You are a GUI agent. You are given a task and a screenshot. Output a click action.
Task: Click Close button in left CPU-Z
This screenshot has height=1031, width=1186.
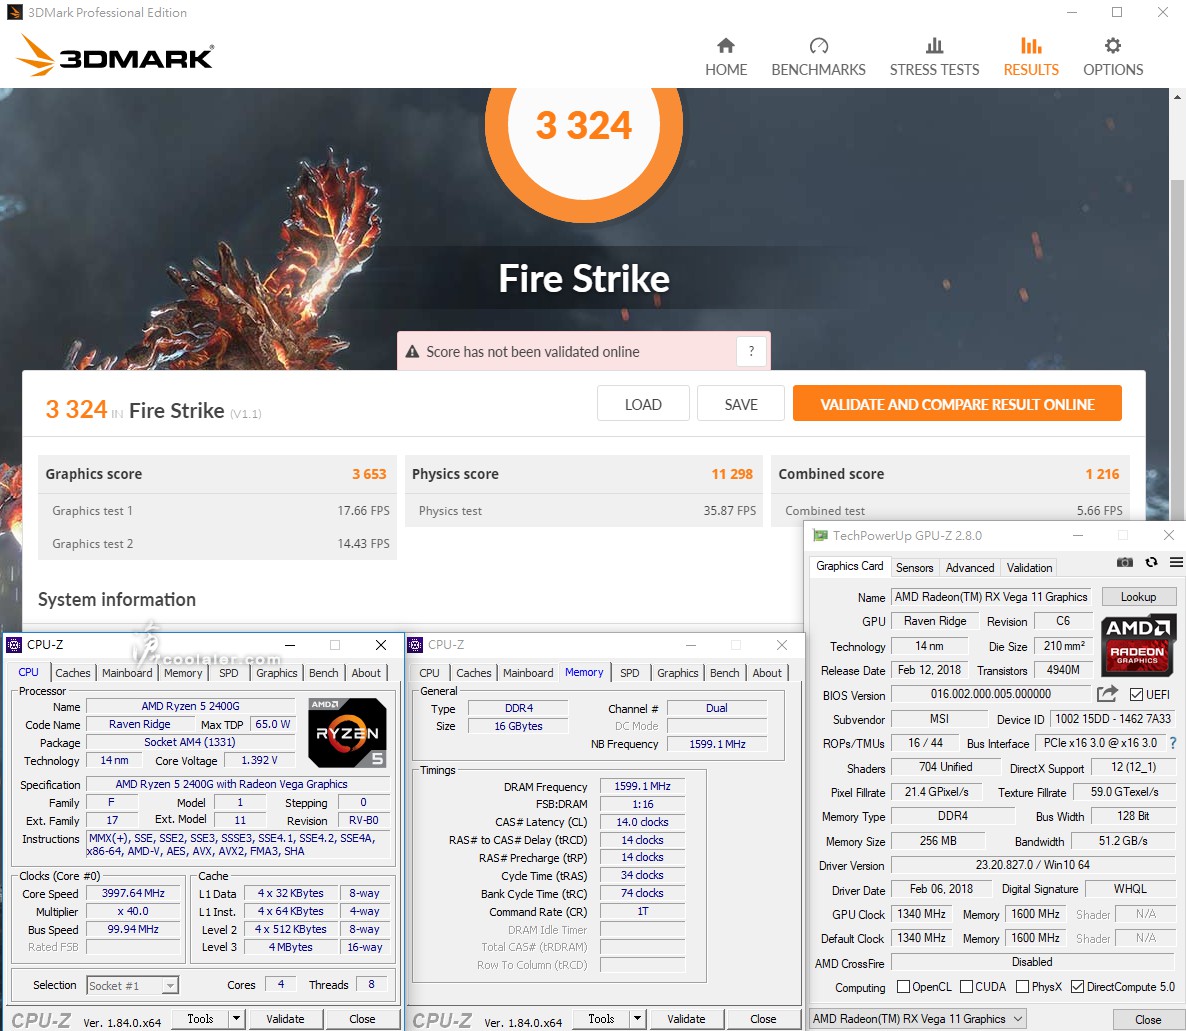pyautogui.click(x=362, y=1019)
